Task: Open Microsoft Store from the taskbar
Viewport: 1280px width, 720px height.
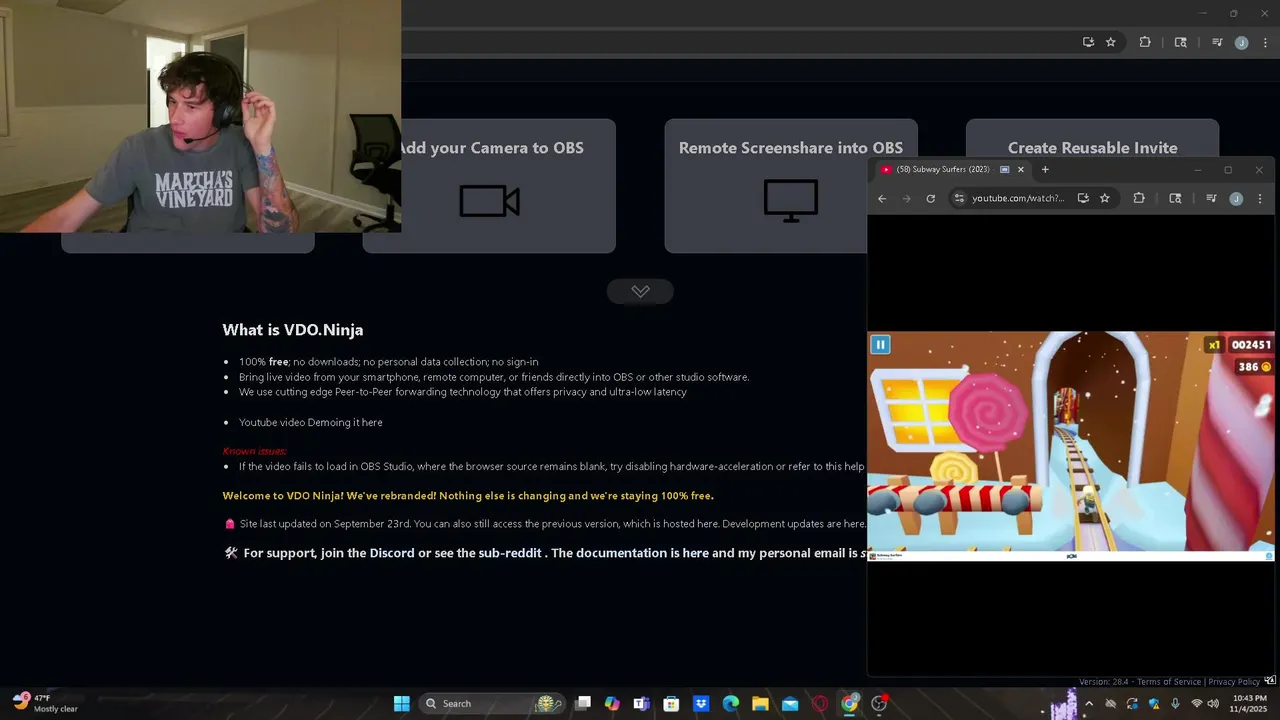Action: [x=671, y=704]
